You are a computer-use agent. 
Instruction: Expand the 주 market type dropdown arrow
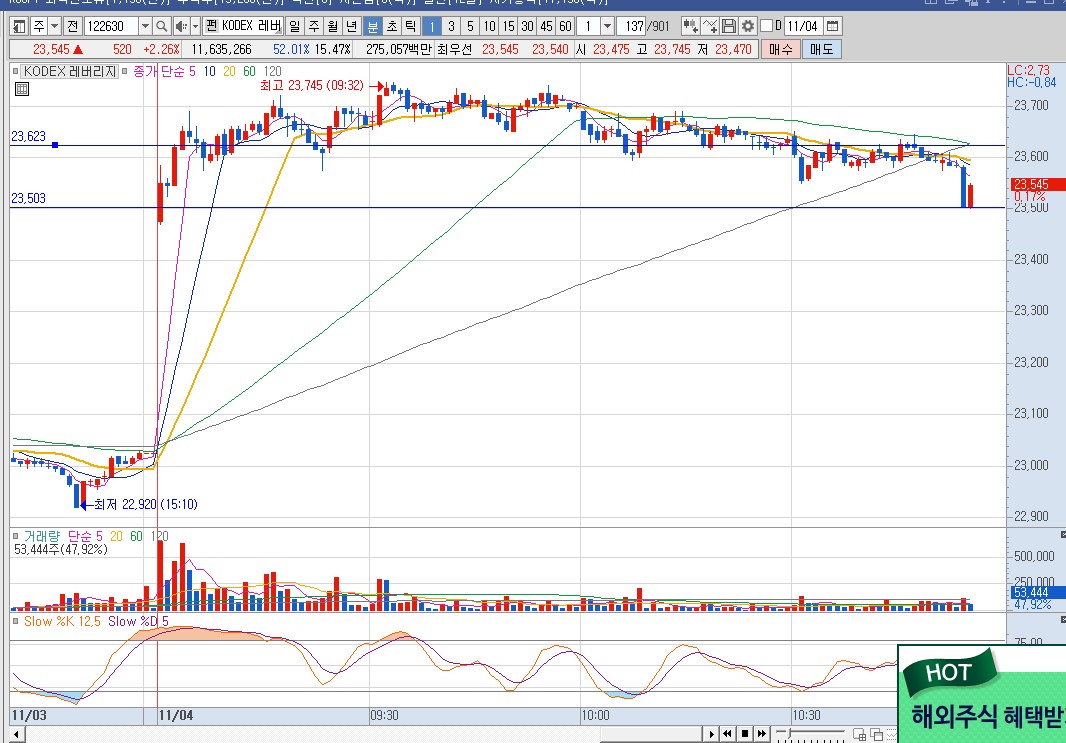pos(55,27)
